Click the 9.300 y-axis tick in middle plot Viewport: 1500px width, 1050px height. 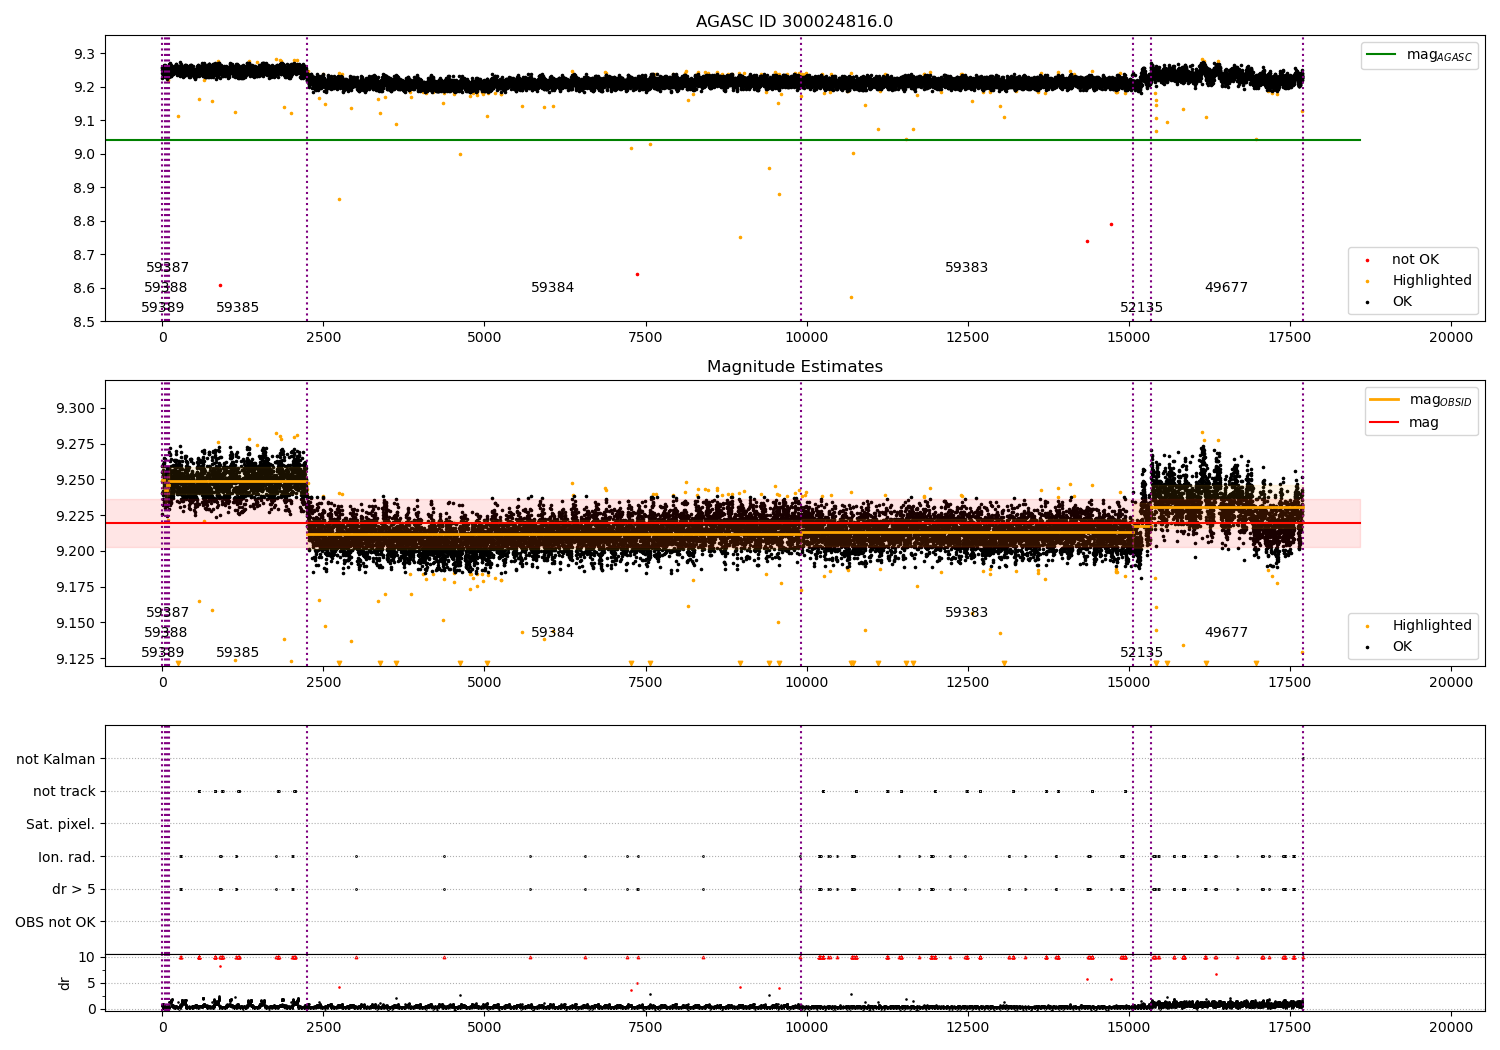pyautogui.click(x=77, y=408)
